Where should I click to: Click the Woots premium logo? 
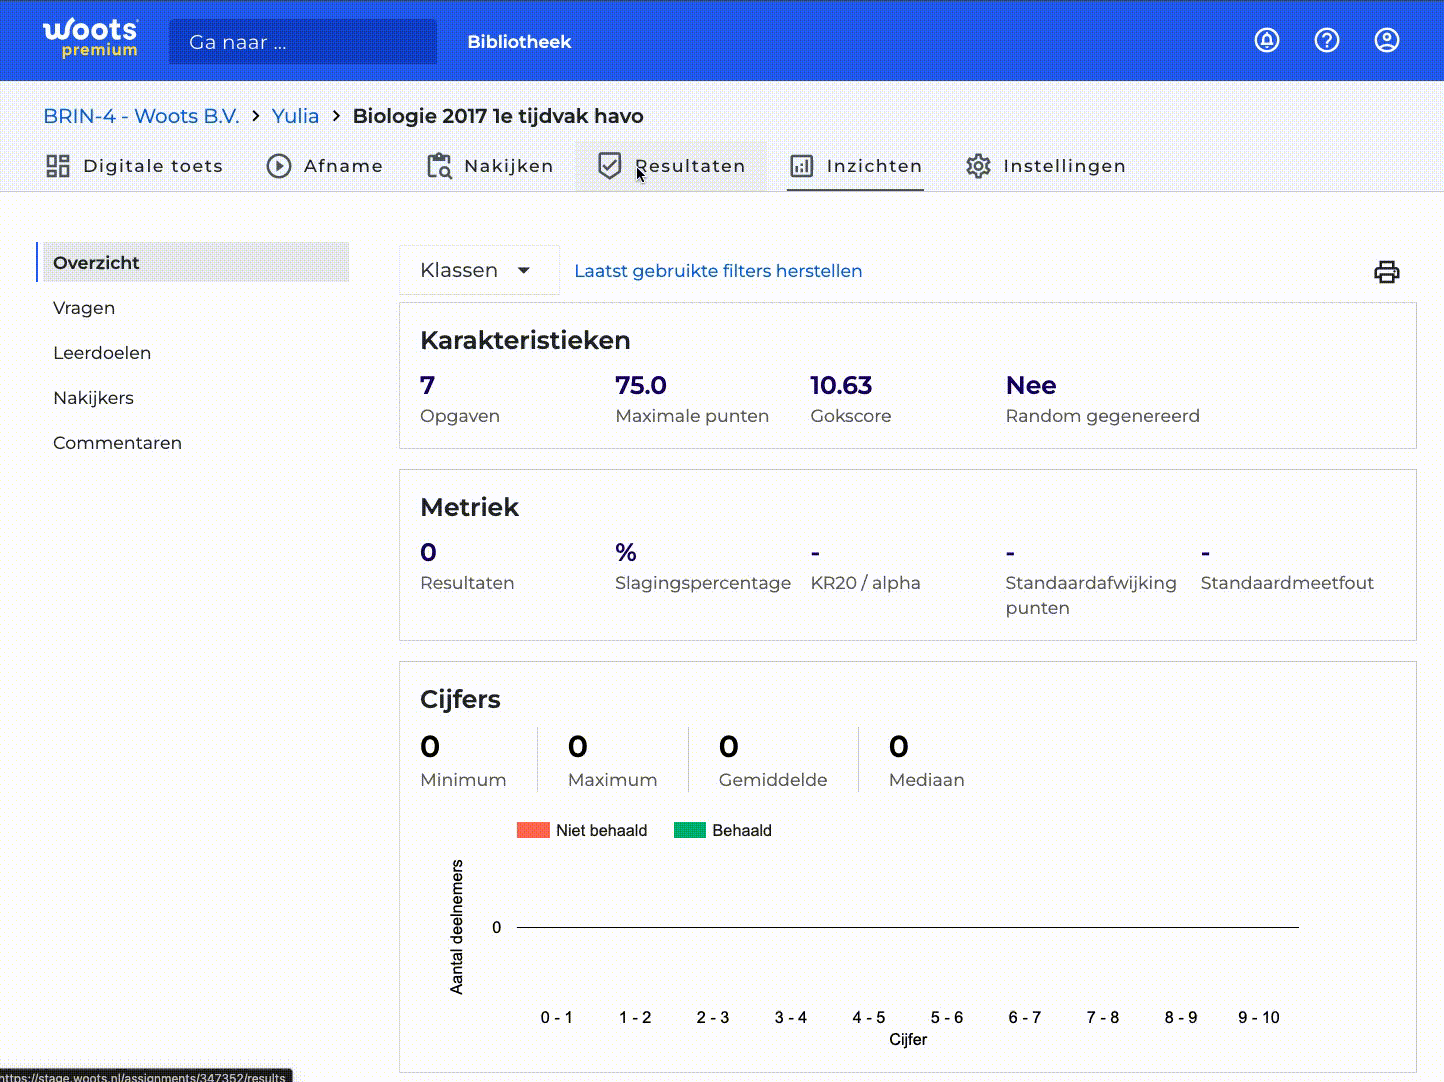pyautogui.click(x=91, y=39)
